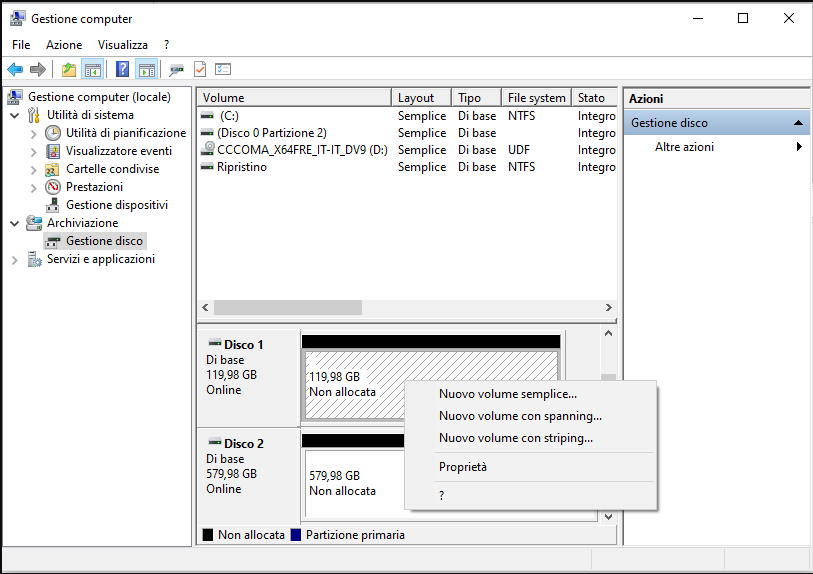
Task: Toggle Show/Hide console tree toolbar icon
Action: pyautogui.click(x=93, y=69)
